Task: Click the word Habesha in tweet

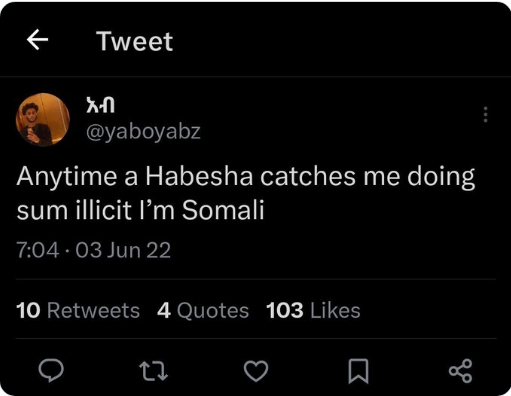Action: pos(199,176)
